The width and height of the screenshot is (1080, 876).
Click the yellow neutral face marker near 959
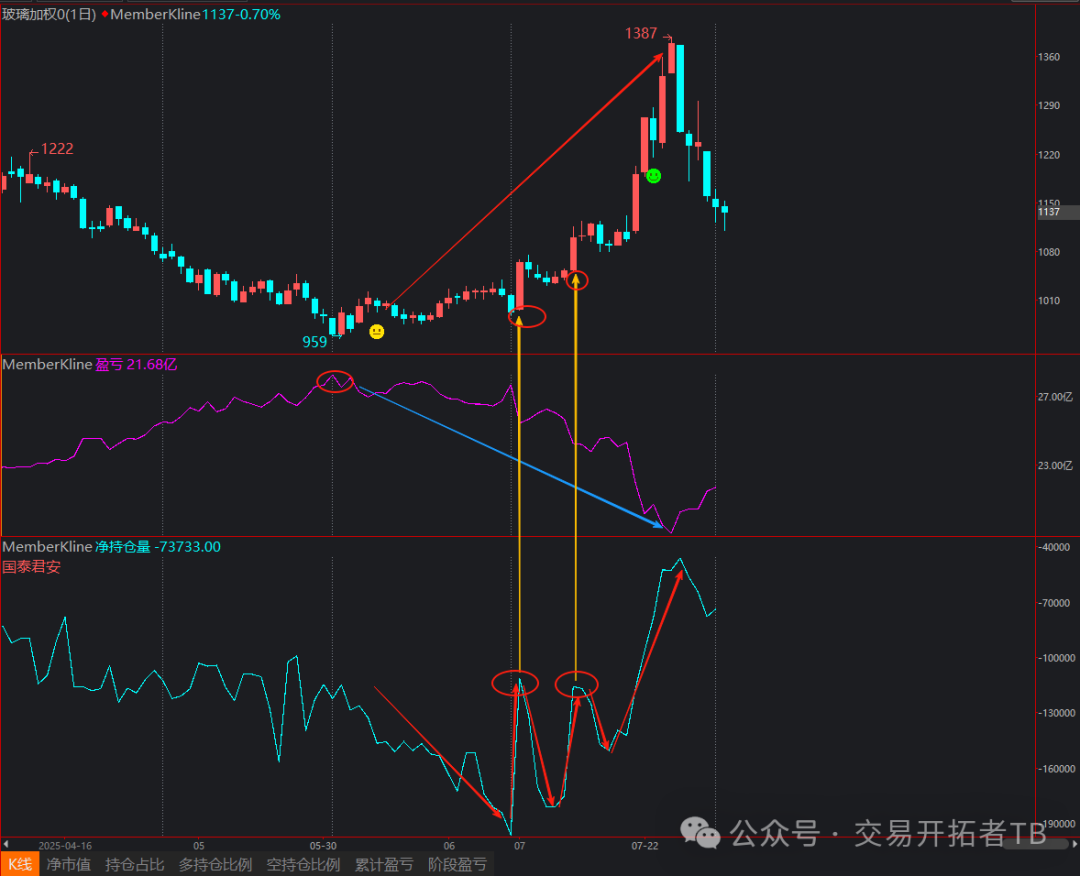376,332
